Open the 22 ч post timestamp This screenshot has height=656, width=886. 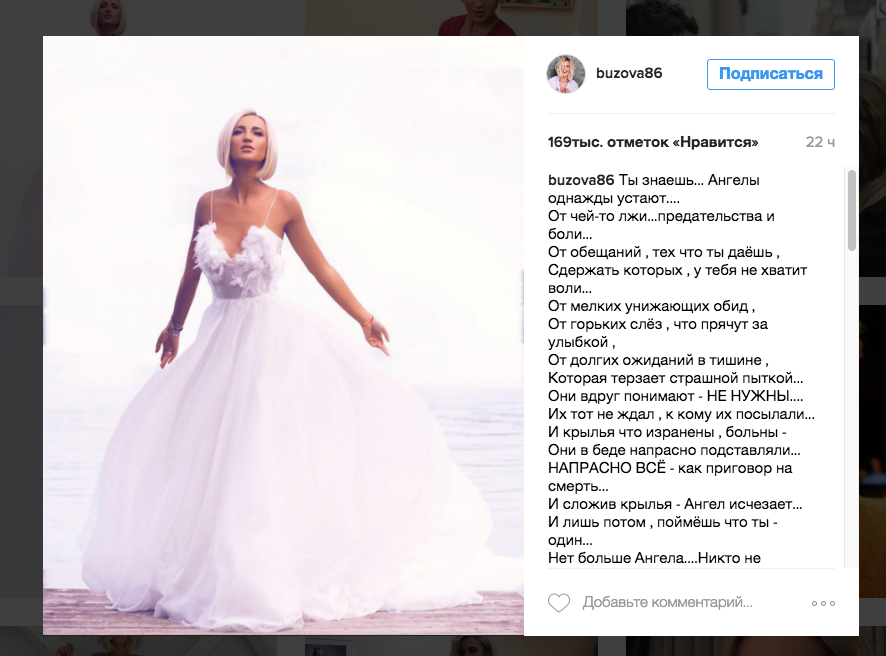click(x=820, y=142)
